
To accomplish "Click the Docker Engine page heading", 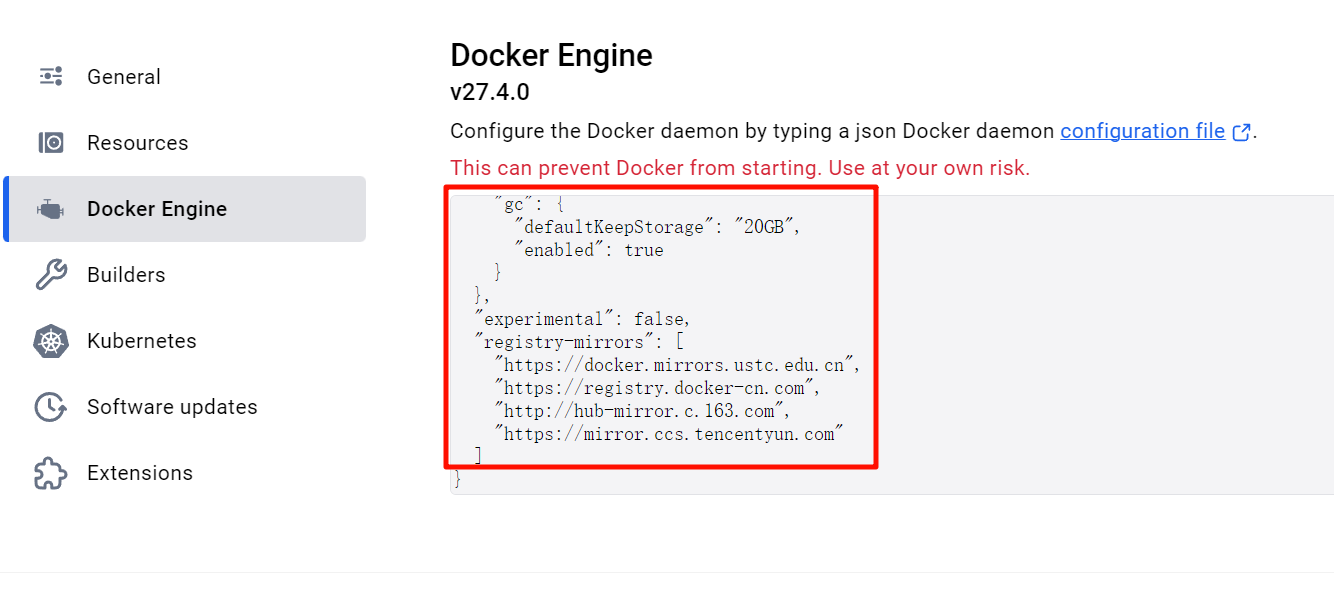I will click(551, 55).
